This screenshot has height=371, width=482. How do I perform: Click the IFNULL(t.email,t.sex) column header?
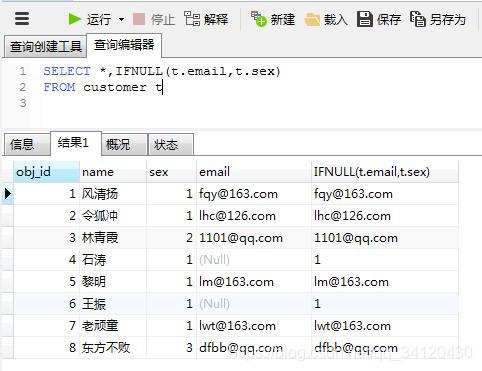tap(385, 172)
